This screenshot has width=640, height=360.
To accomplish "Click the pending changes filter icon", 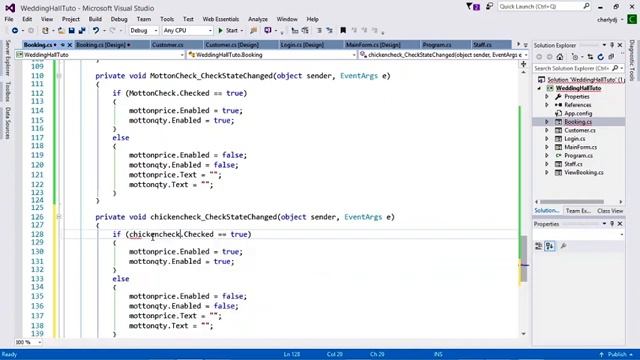I will pos(575,57).
